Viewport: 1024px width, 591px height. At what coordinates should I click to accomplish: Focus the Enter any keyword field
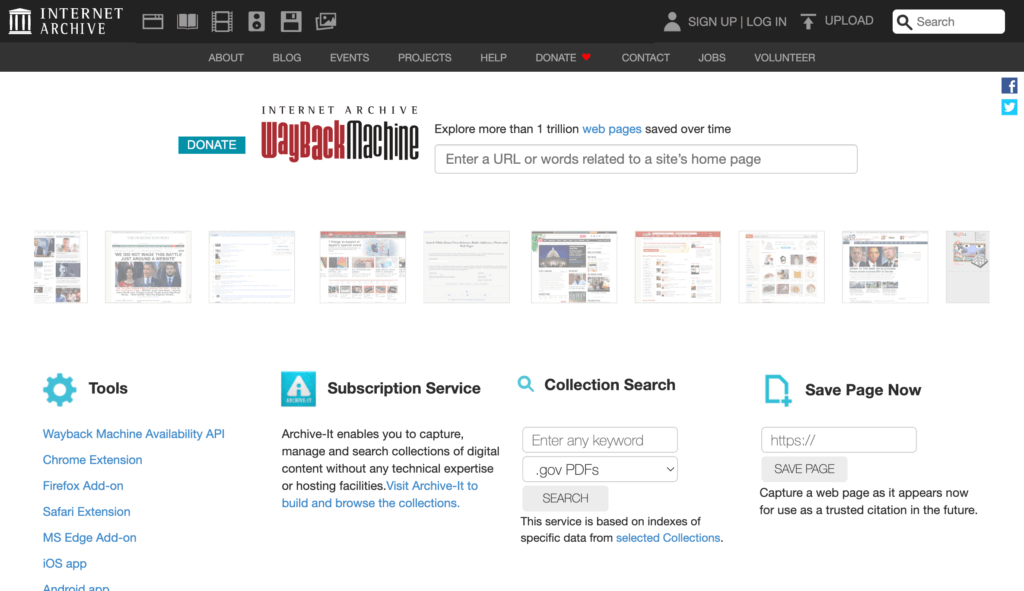coord(600,440)
